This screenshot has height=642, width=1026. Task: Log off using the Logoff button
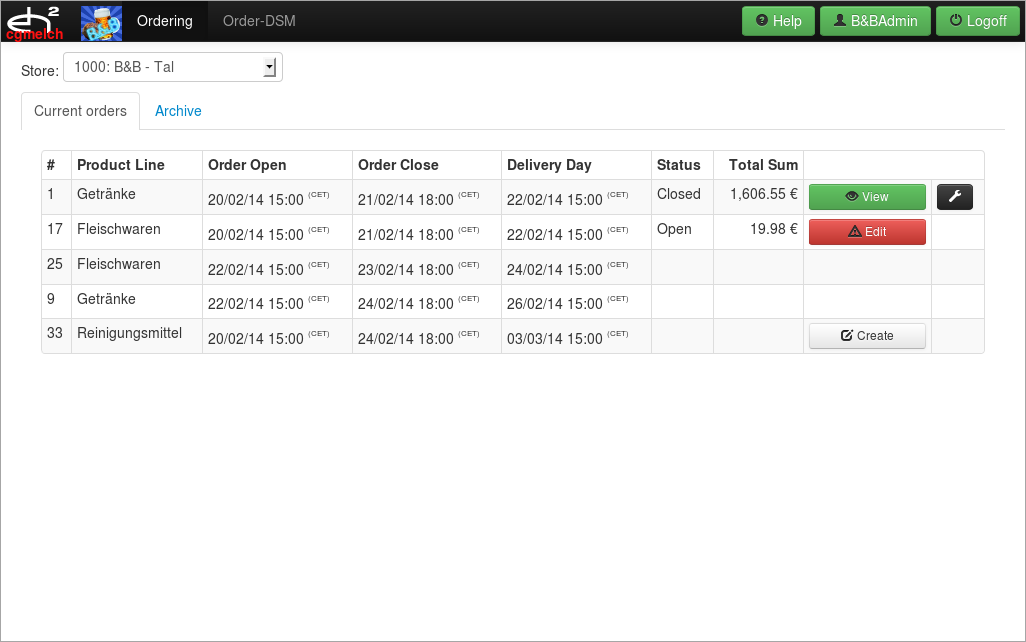[977, 21]
